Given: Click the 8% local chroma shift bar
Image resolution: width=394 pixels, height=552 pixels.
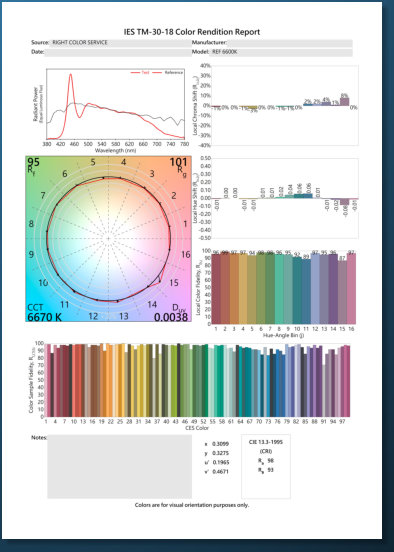Looking at the screenshot, I should [x=345, y=101].
